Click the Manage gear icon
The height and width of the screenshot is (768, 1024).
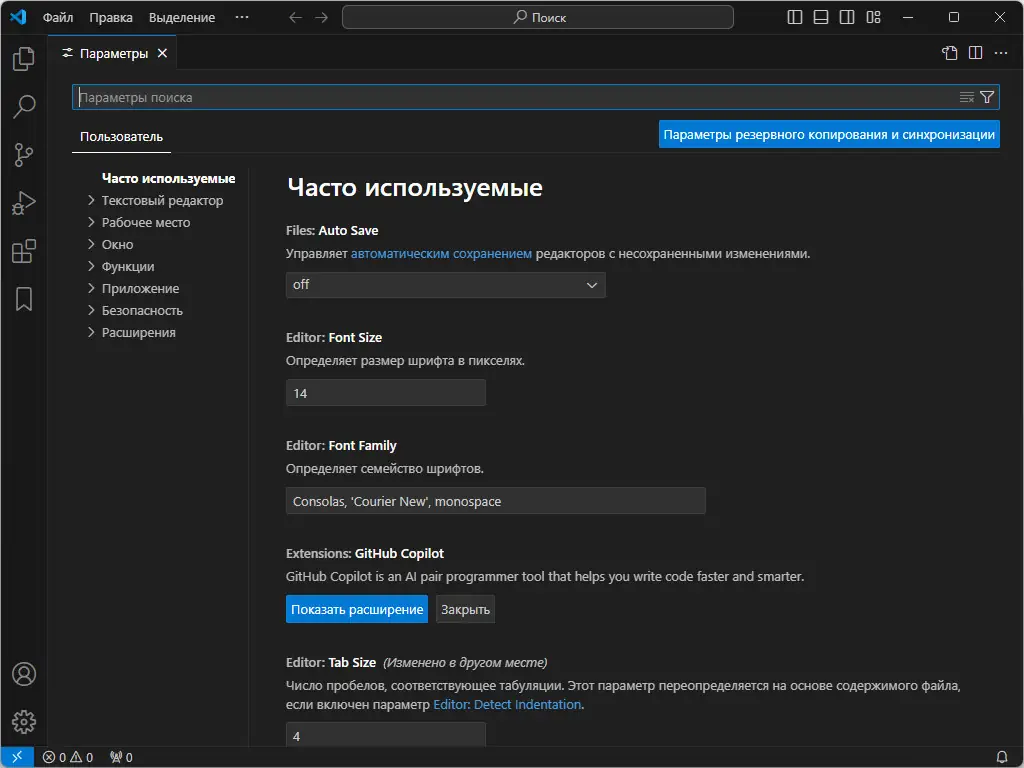click(22, 722)
